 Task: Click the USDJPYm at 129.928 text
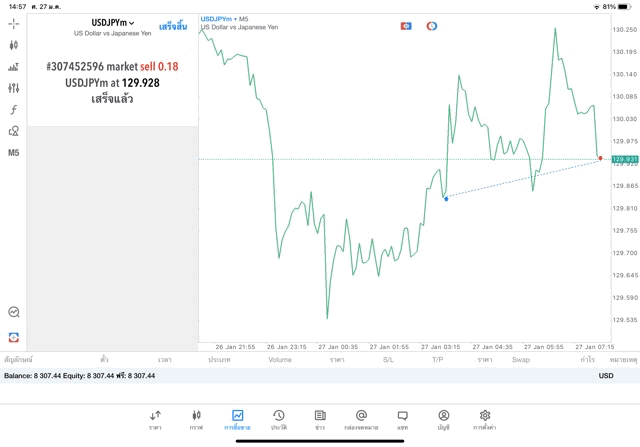(112, 83)
